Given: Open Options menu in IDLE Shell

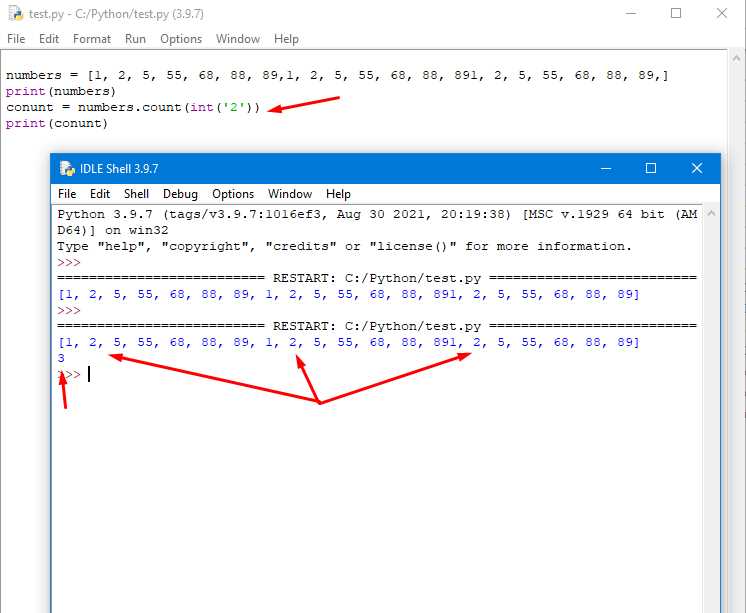Looking at the screenshot, I should click(x=233, y=194).
